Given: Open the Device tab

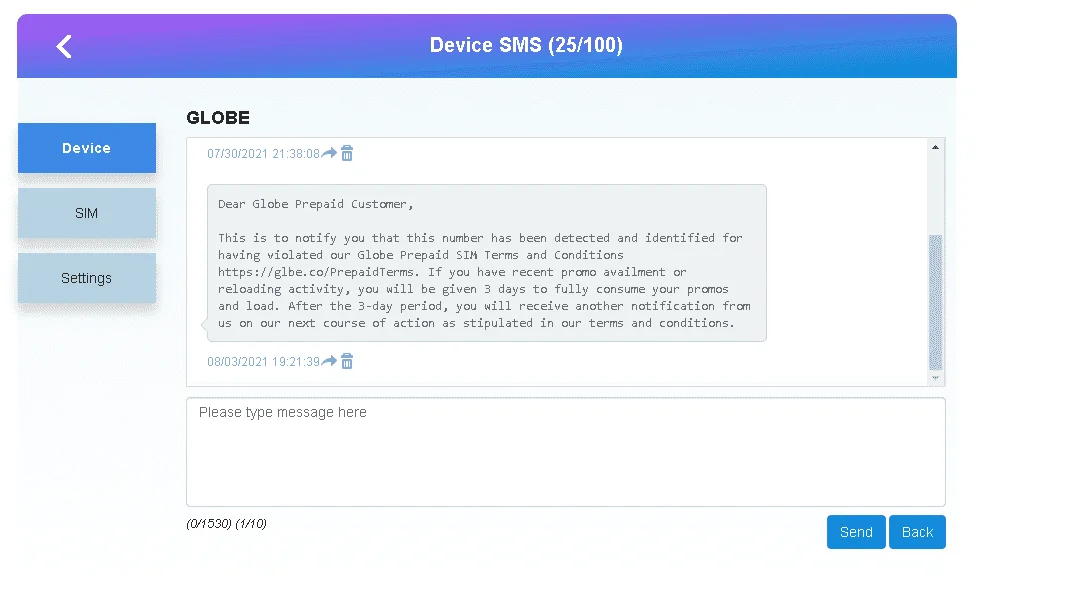Looking at the screenshot, I should (87, 148).
